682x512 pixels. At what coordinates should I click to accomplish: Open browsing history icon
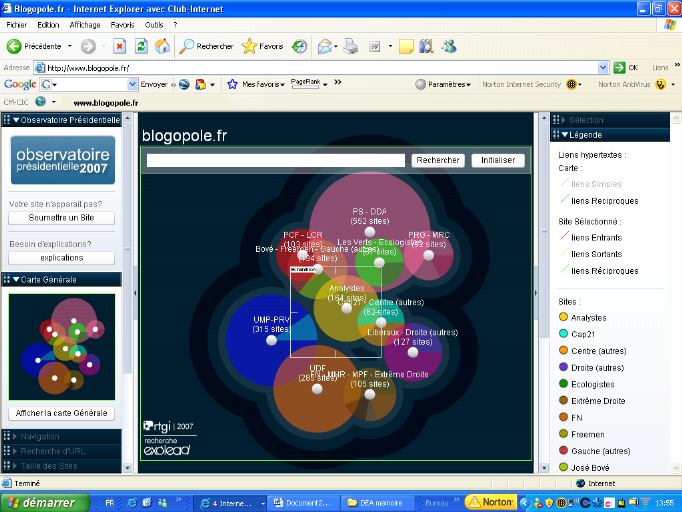[299, 46]
